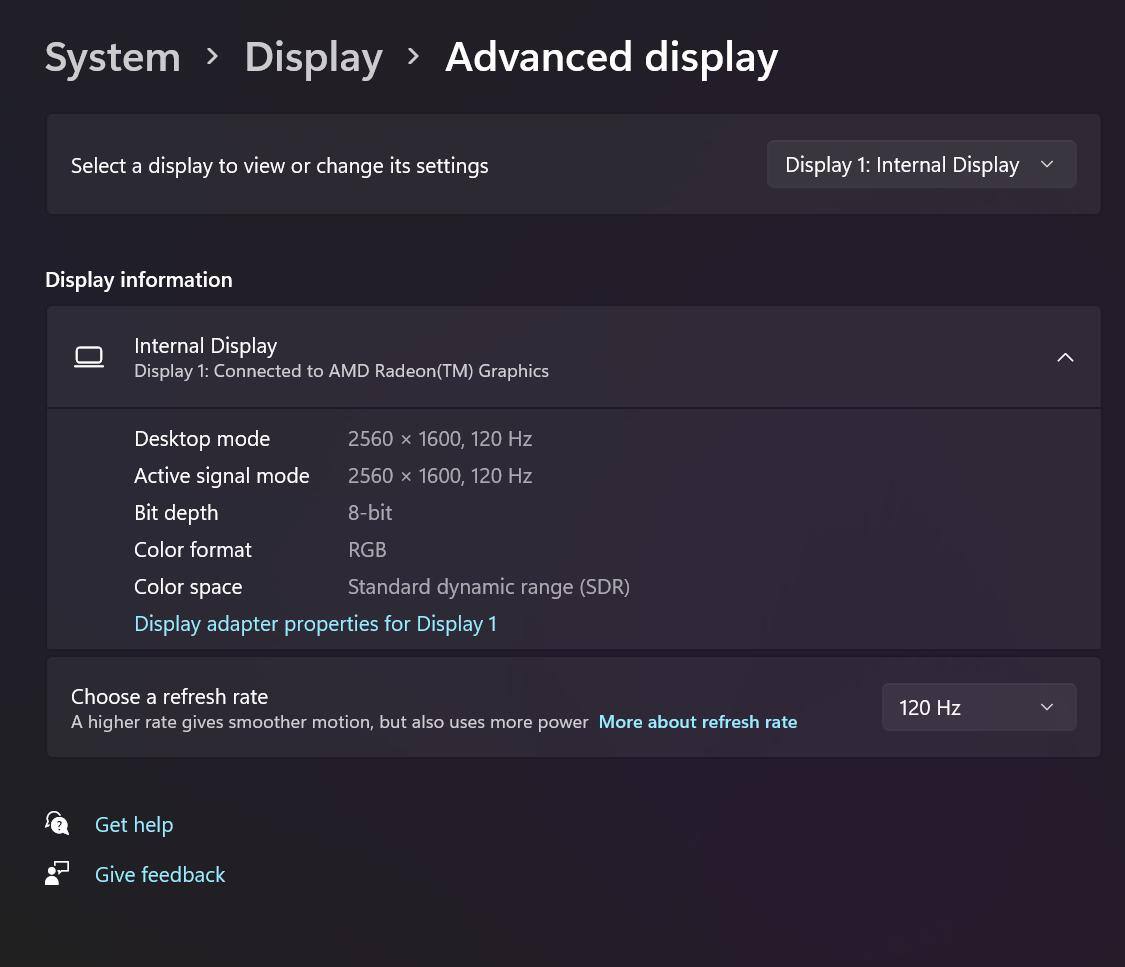
Task: Open the More about refresh rate link
Action: click(697, 722)
